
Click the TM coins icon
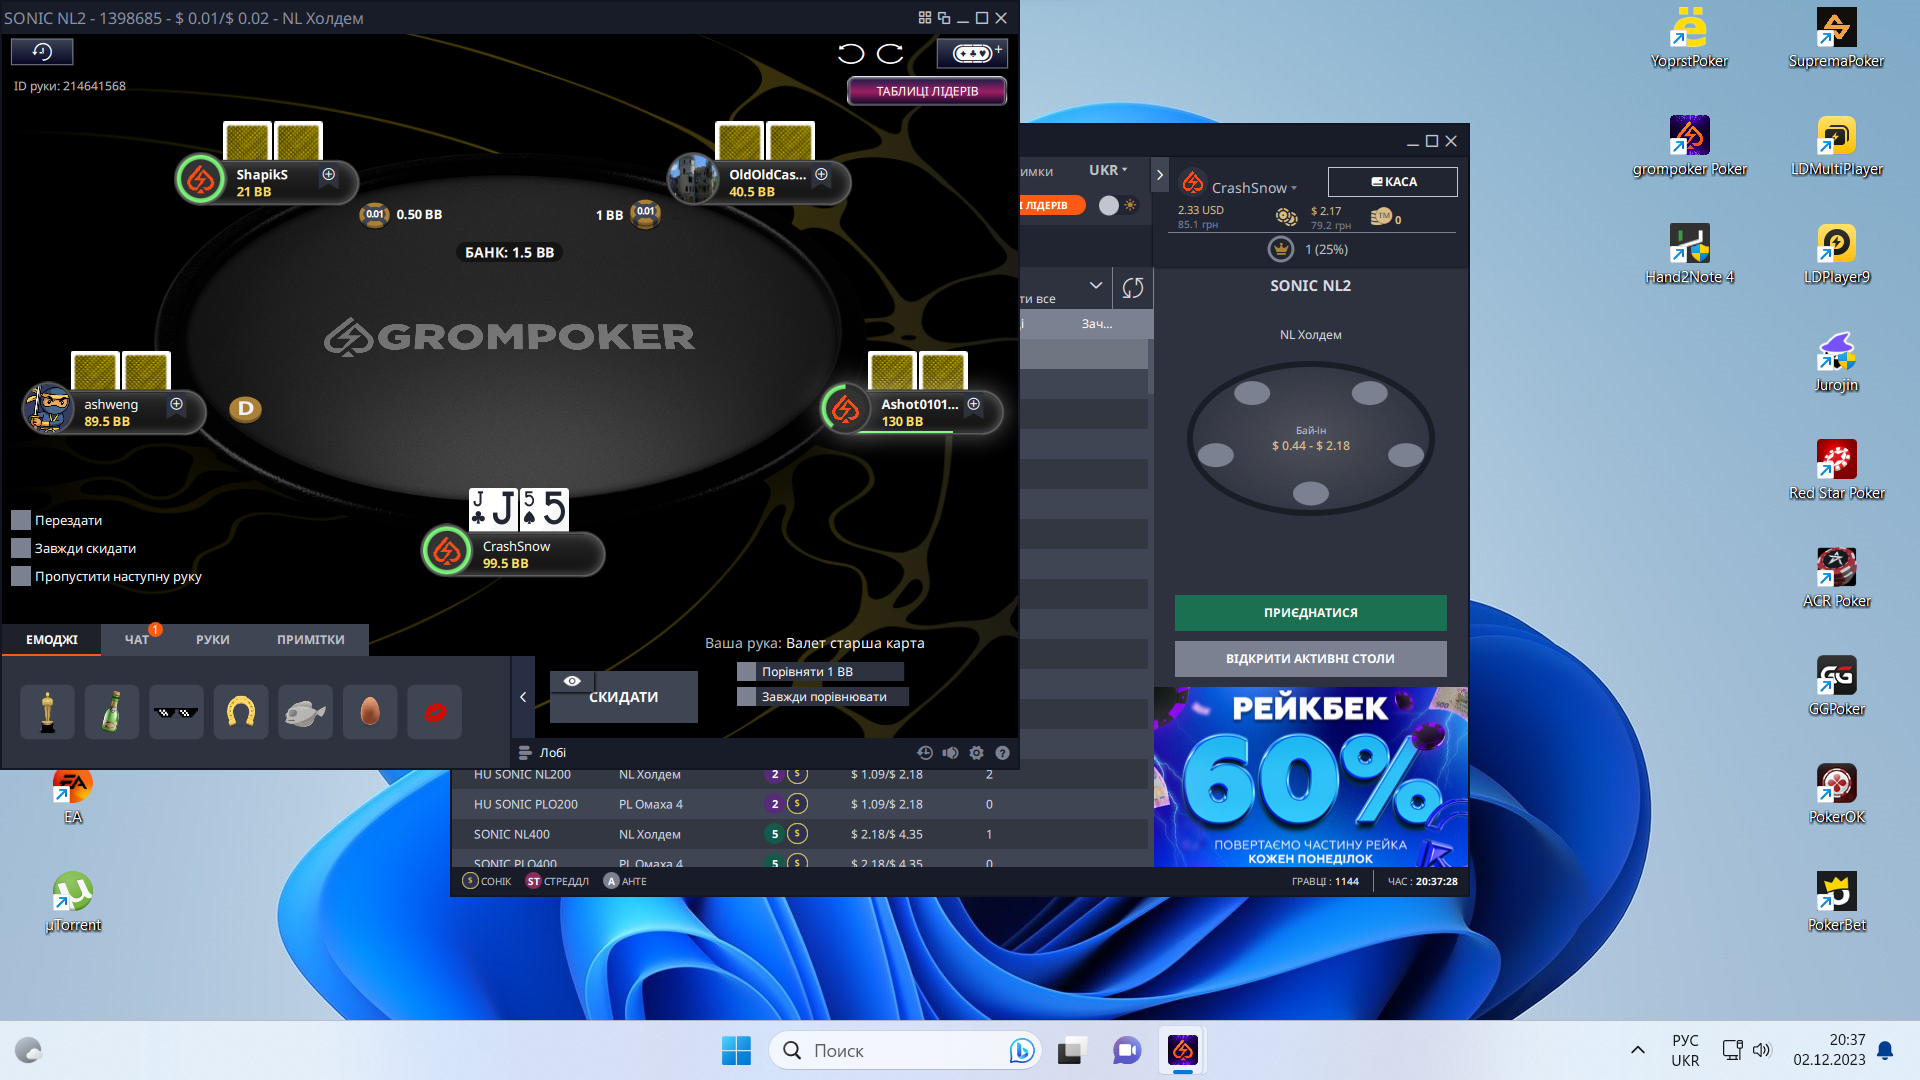[1381, 216]
